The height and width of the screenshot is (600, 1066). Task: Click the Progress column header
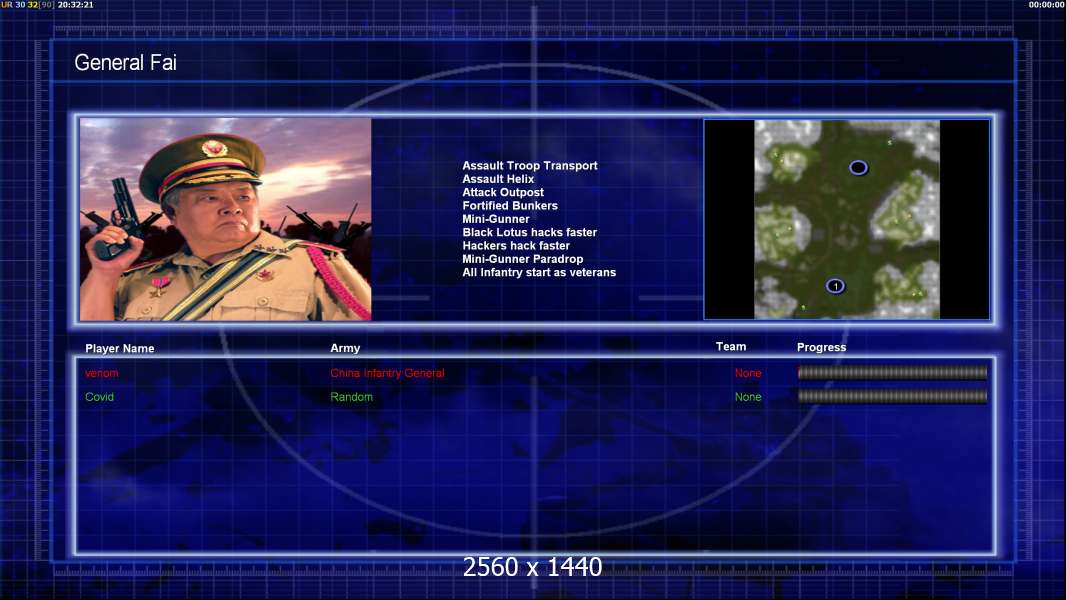[x=821, y=347]
